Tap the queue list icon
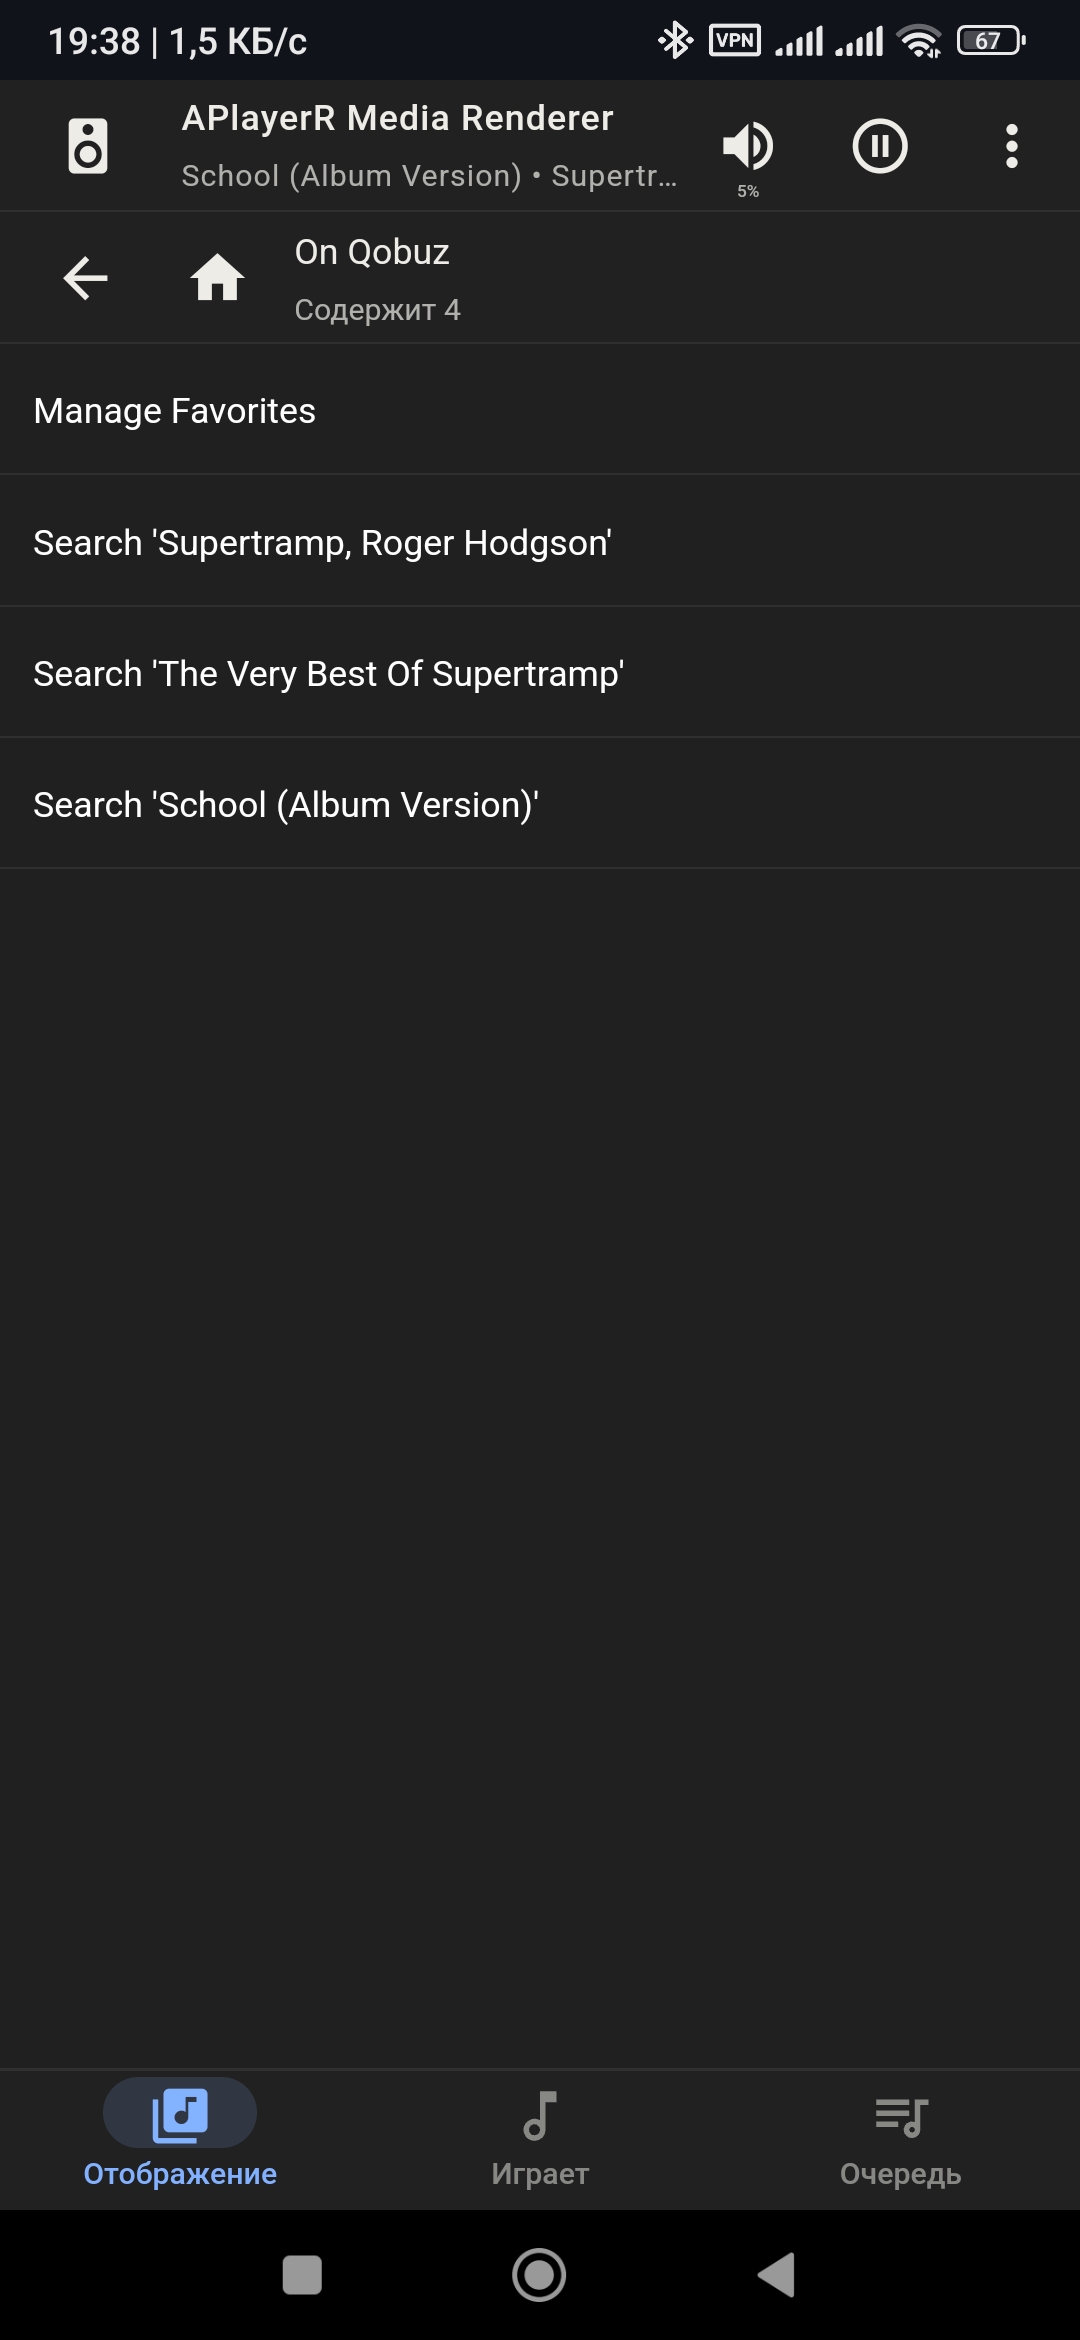Viewport: 1080px width, 2340px height. click(901, 2116)
